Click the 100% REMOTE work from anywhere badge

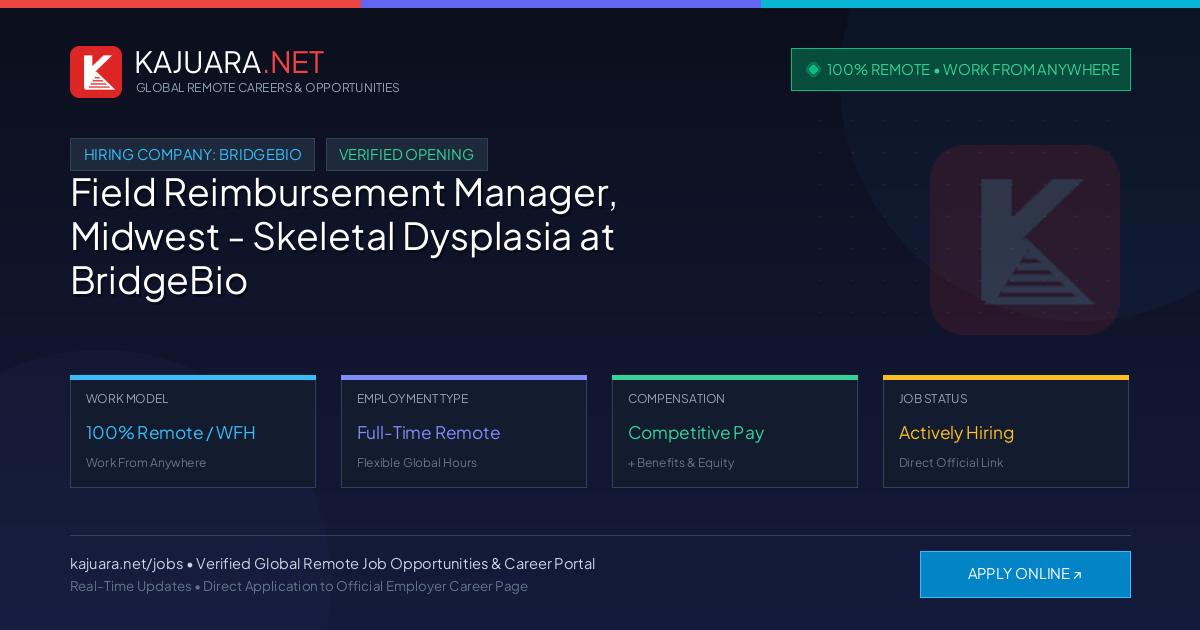pyautogui.click(x=961, y=70)
